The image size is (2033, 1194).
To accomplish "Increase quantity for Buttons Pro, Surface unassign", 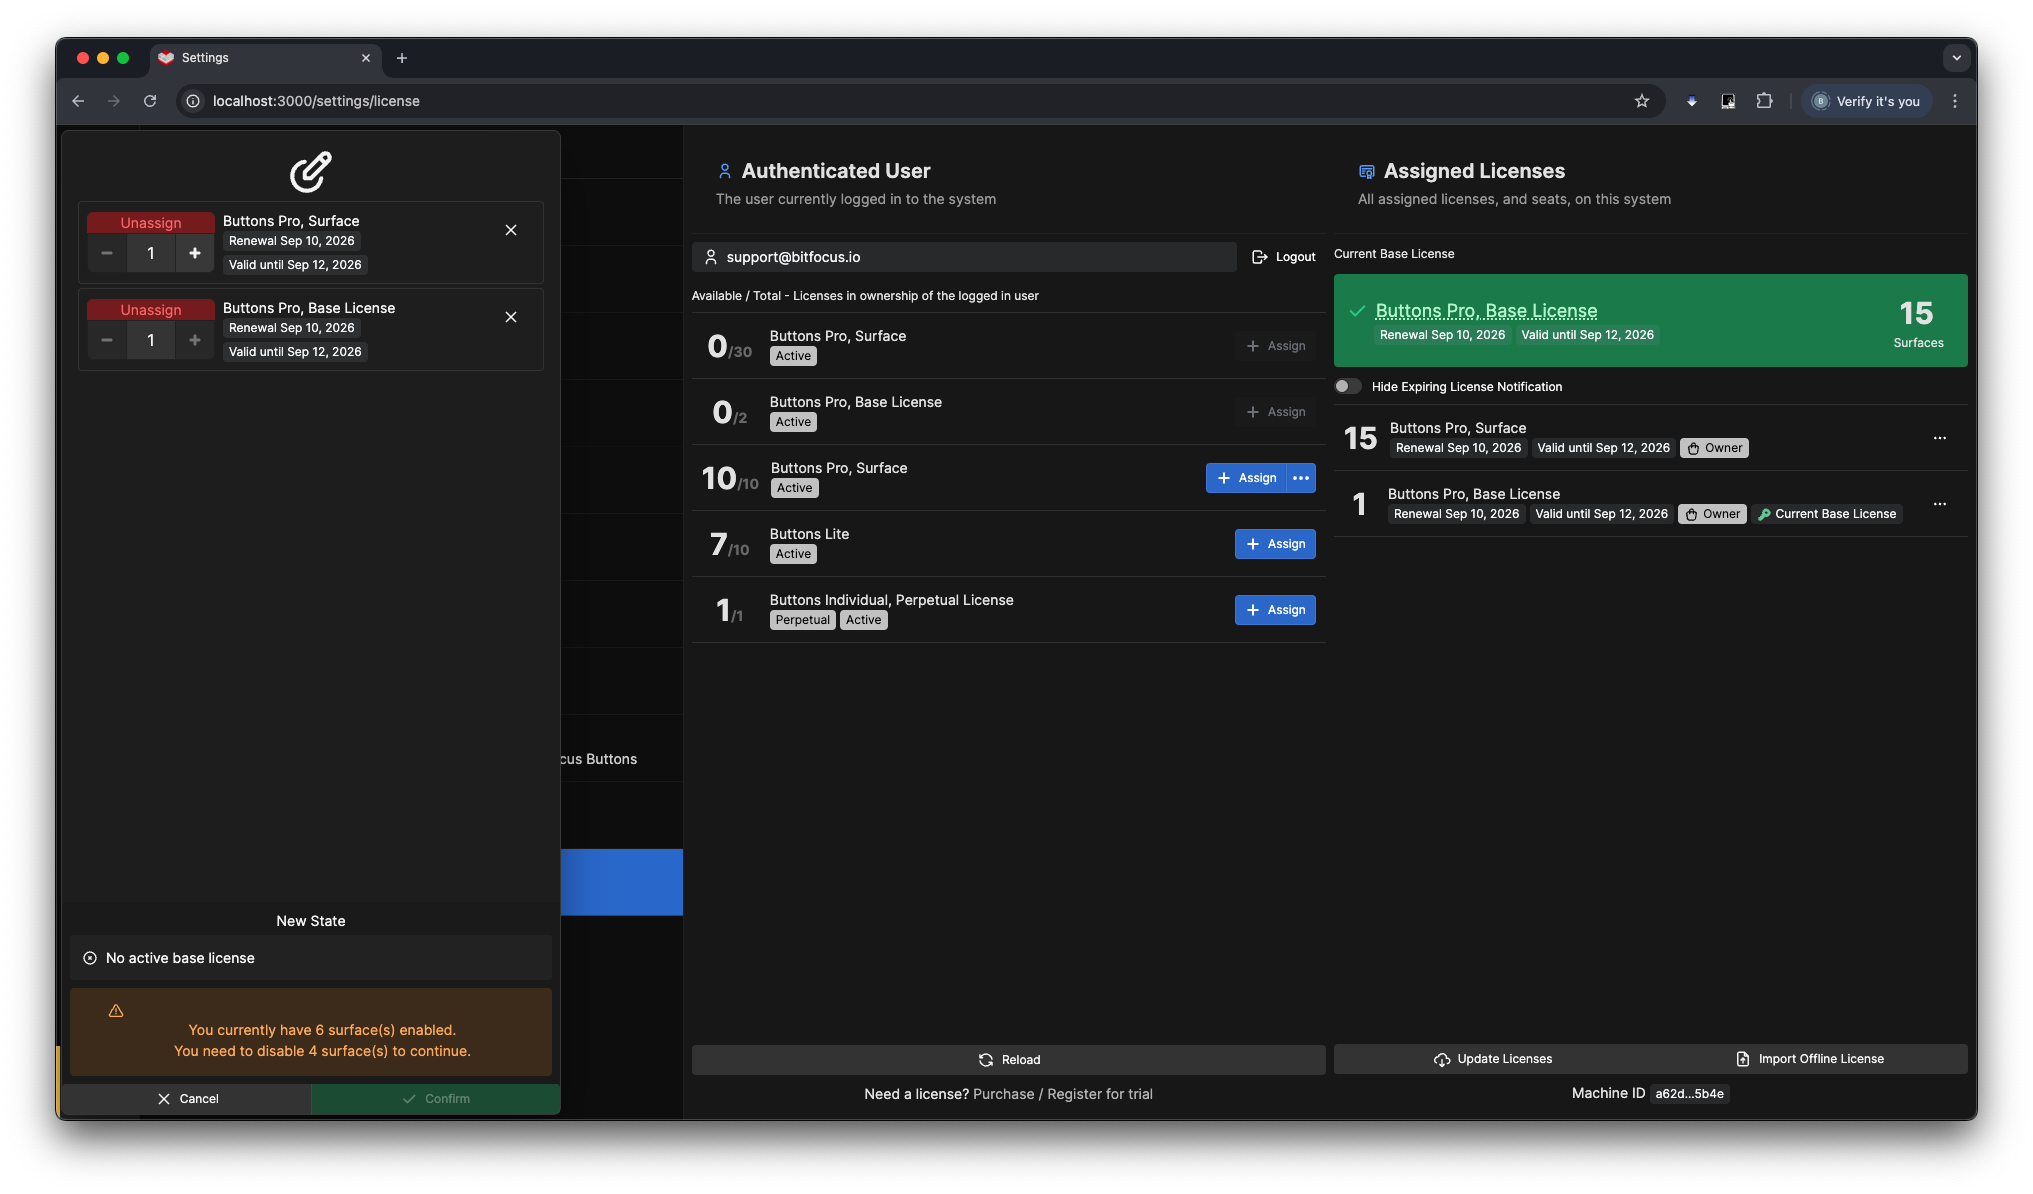I will (x=195, y=253).
